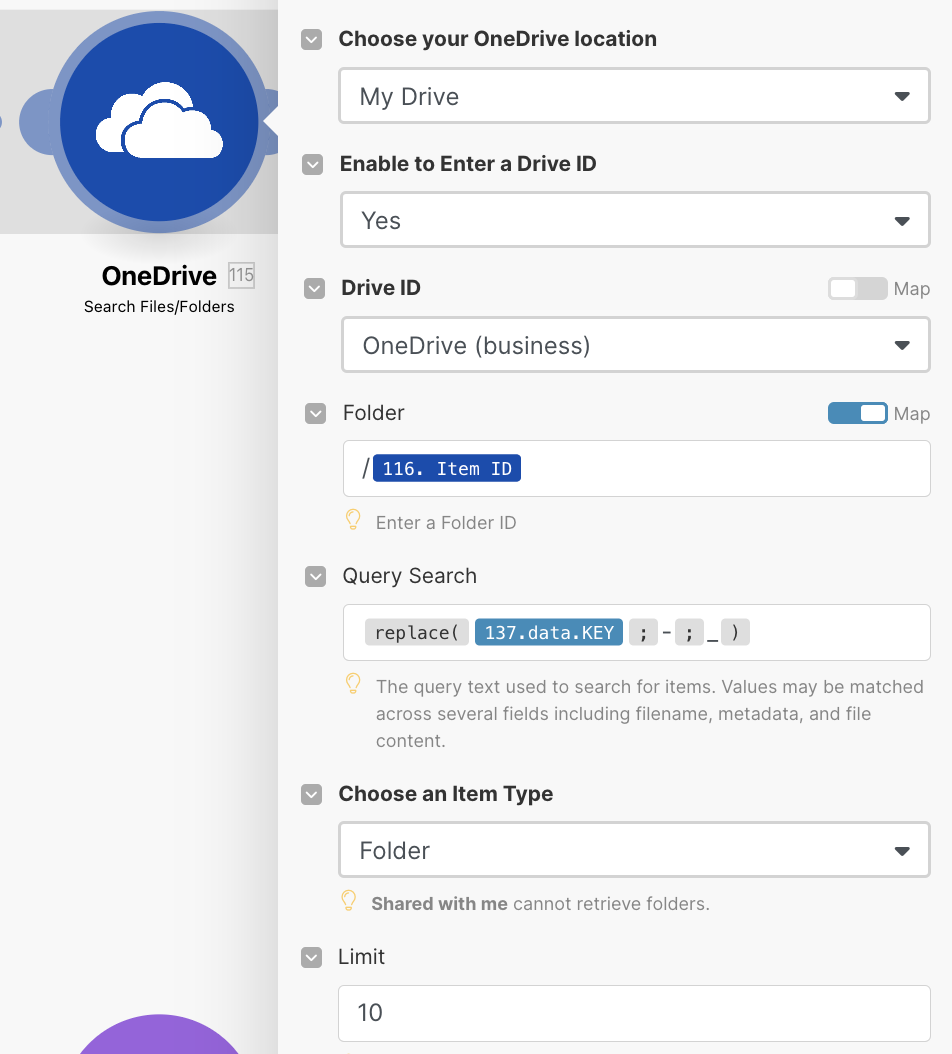Click the purple module circle below OneDrive
The height and width of the screenshot is (1054, 952).
pos(159,1034)
